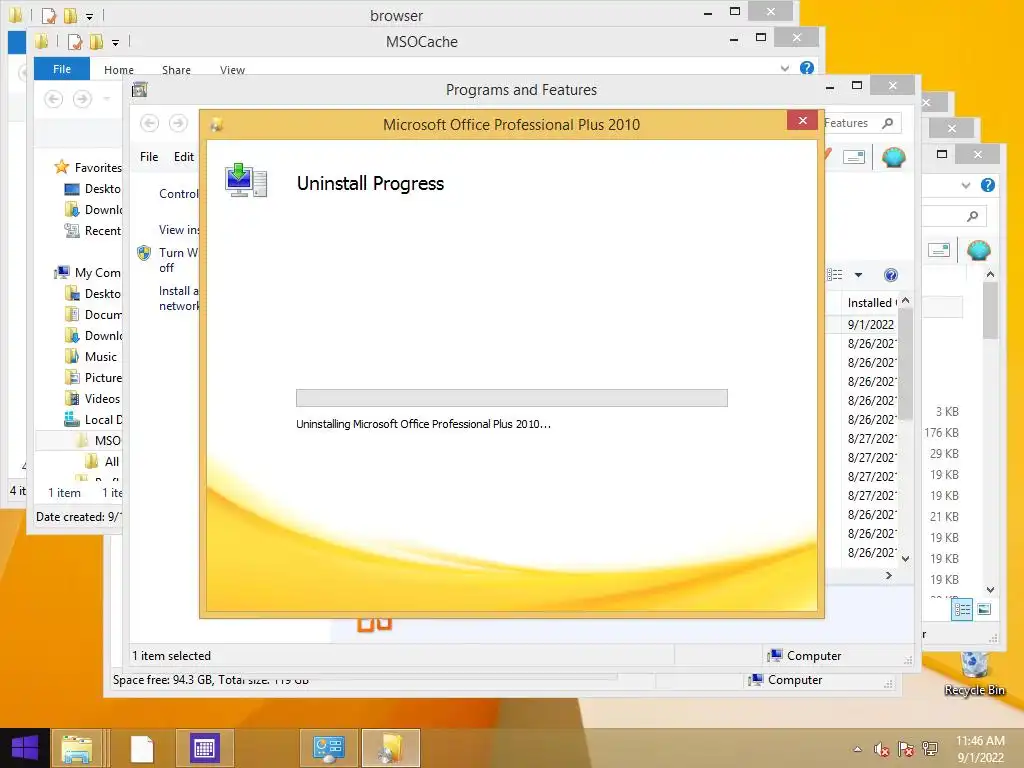The height and width of the screenshot is (768, 1024).
Task: Open the File tab in MSOCache window
Action: point(62,69)
